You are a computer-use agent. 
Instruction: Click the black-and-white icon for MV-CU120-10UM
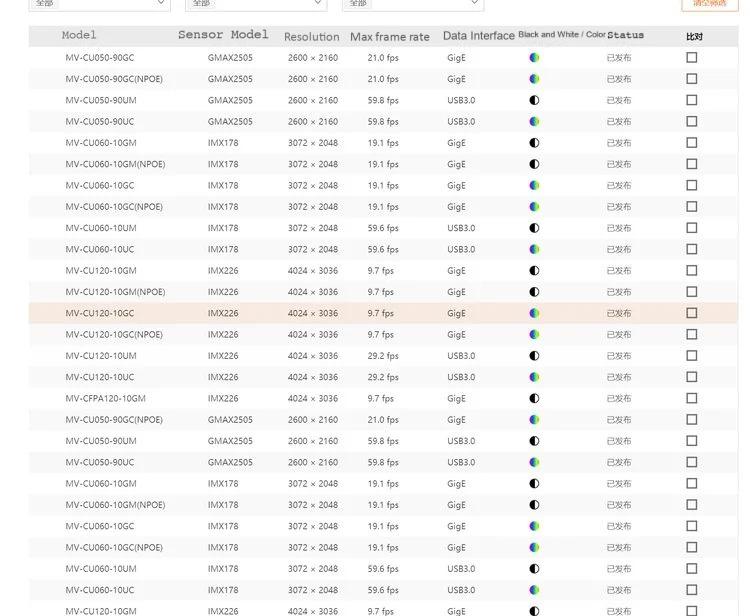[x=534, y=356]
